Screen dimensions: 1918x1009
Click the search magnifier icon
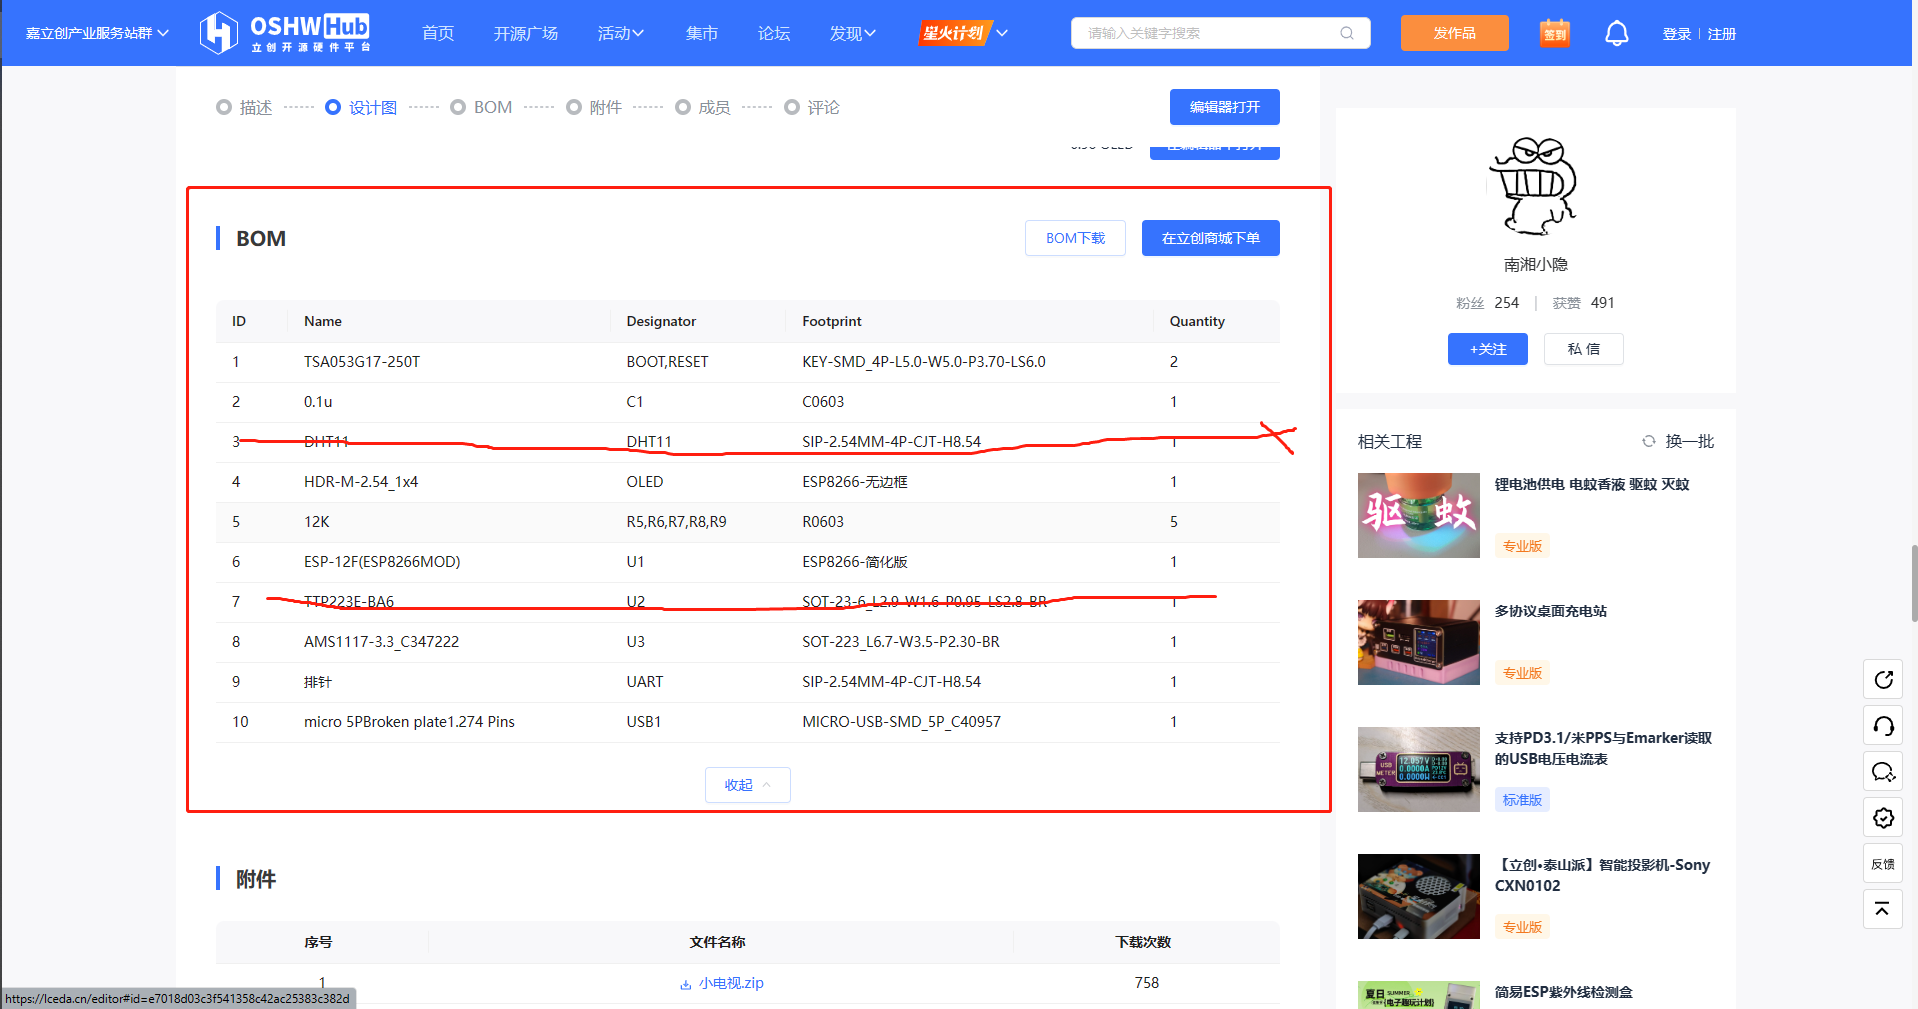pyautogui.click(x=1347, y=33)
